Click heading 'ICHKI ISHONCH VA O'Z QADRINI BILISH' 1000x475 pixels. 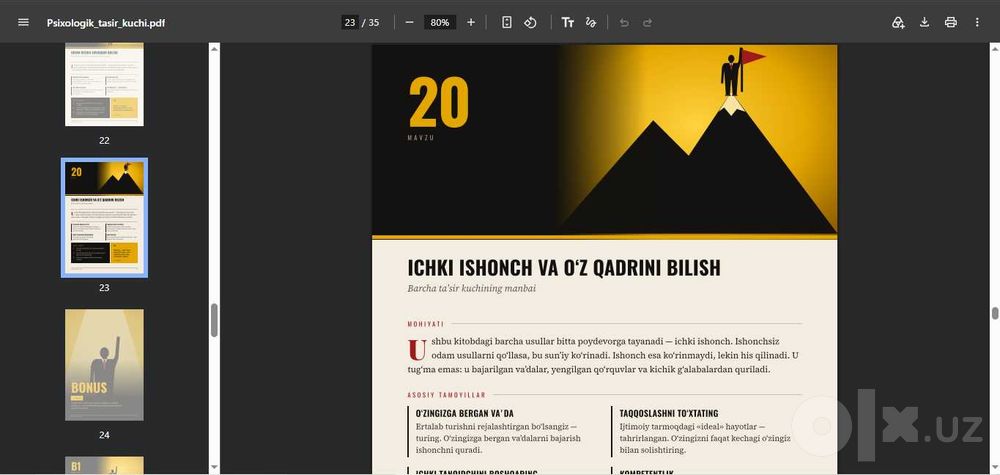(564, 268)
